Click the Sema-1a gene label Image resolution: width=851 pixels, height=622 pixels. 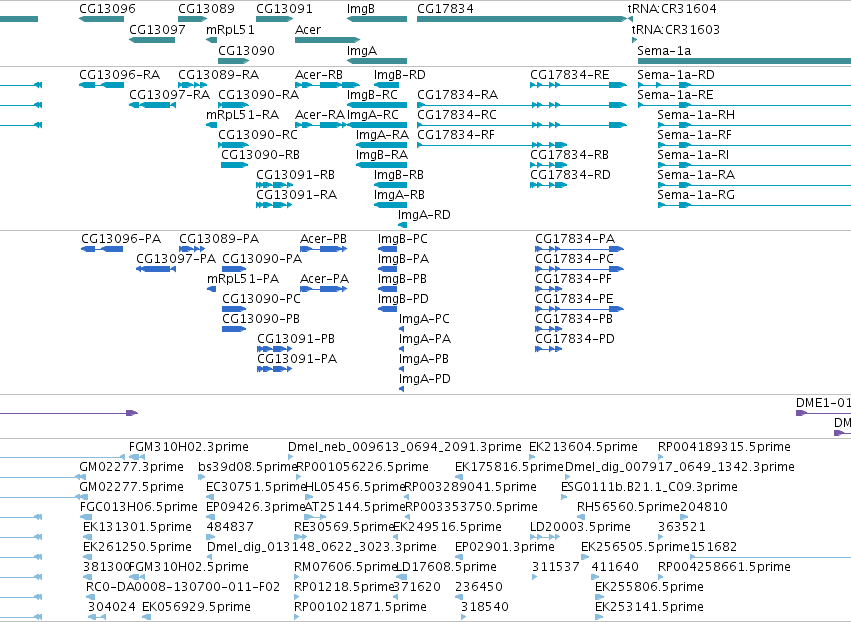click(x=664, y=50)
